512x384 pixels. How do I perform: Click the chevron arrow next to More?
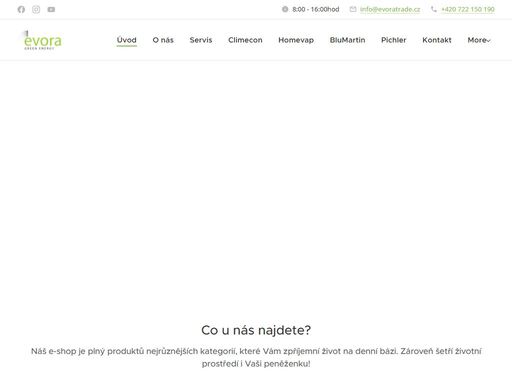click(x=489, y=41)
